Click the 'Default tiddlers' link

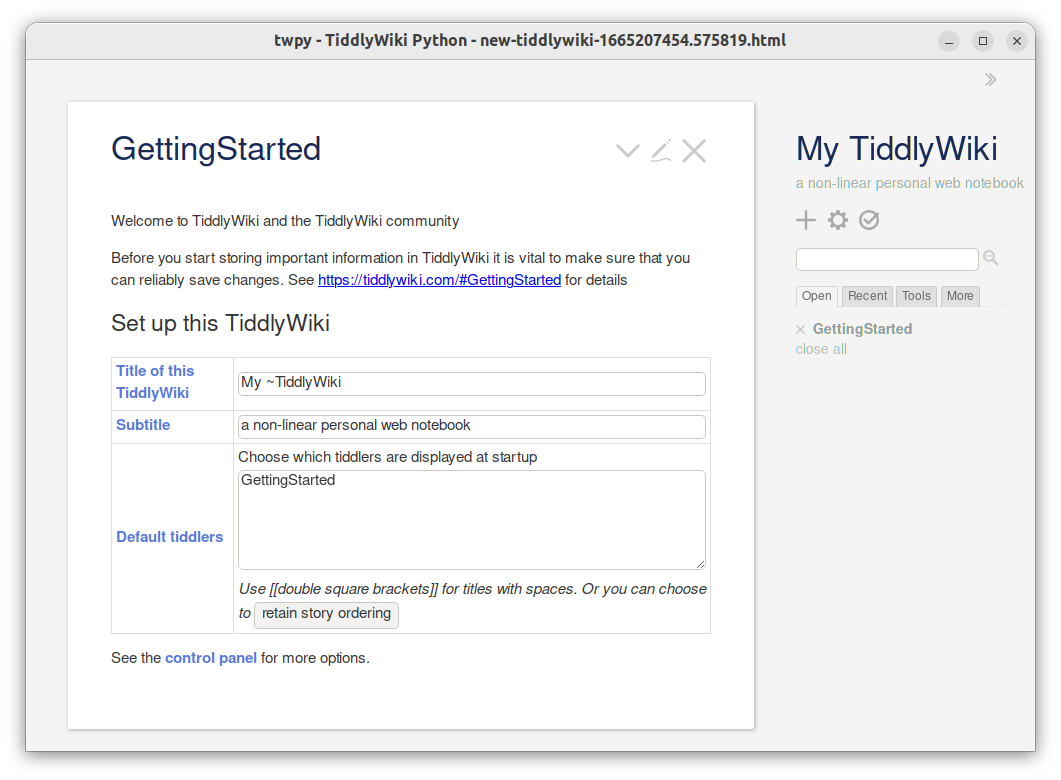[x=170, y=536]
